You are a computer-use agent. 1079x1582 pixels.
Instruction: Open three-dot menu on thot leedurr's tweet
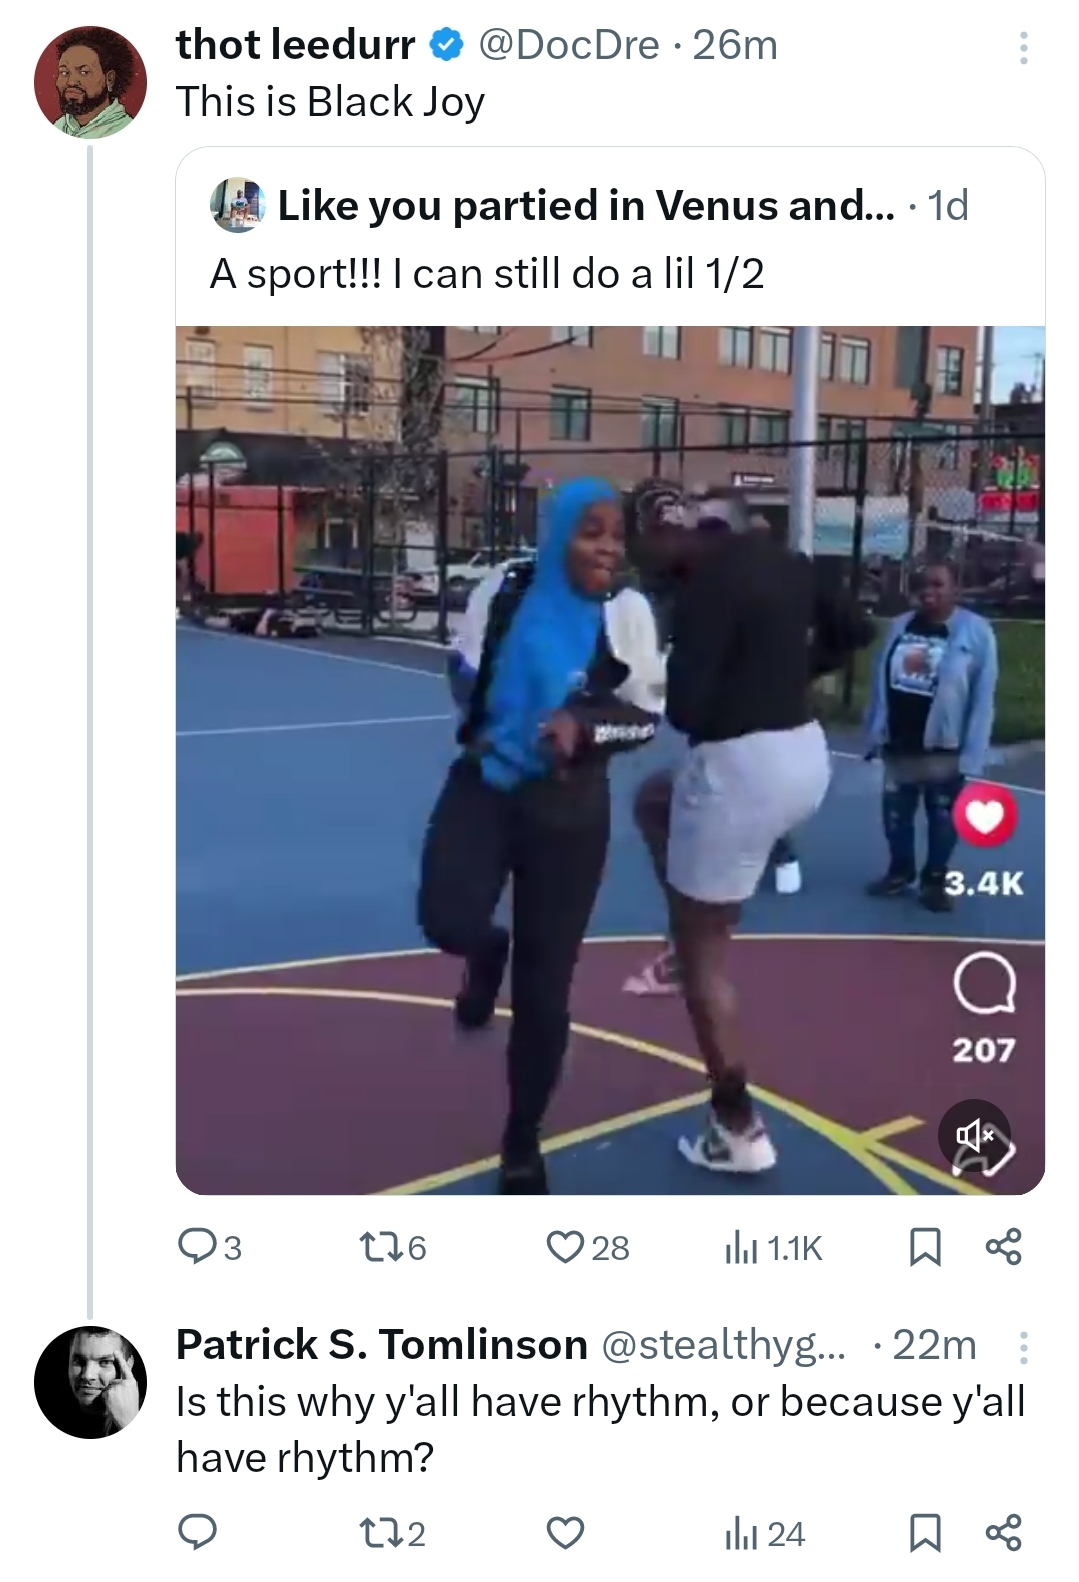click(1023, 48)
